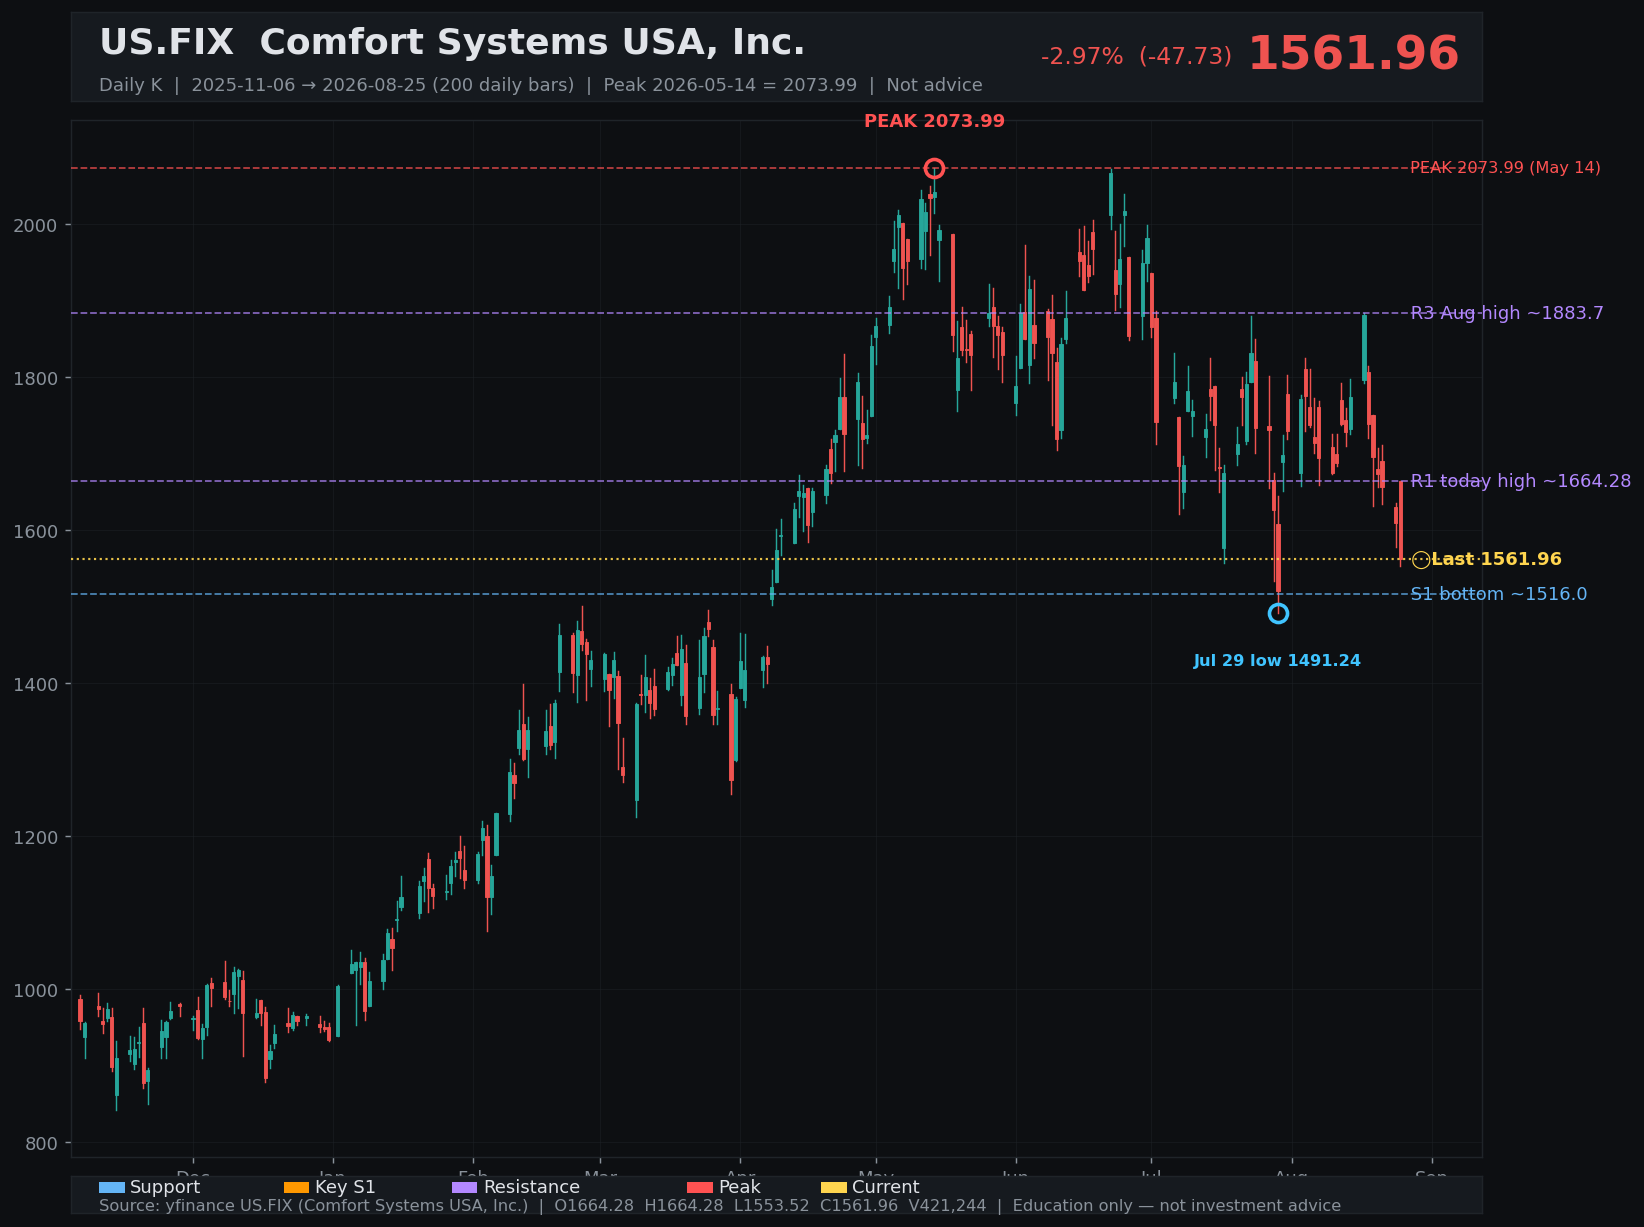Screen dimensions: 1644x1227
Task: Click the red Peak legend swatch
Action: [x=700, y=1188]
